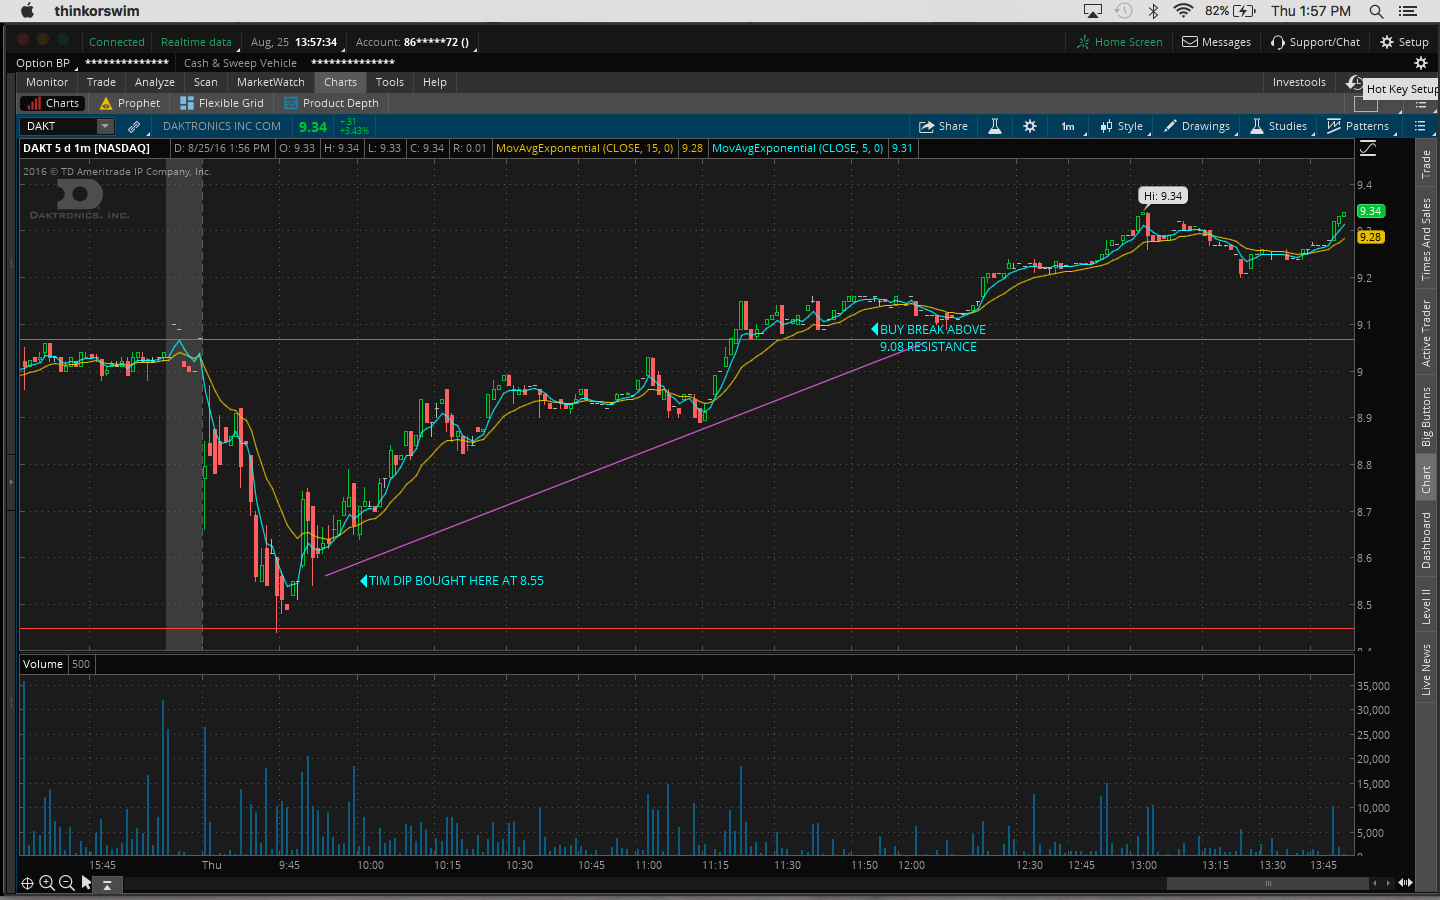Click the expand arrows icon at scrollbar end
The width and height of the screenshot is (1440, 900).
pyautogui.click(x=1405, y=883)
